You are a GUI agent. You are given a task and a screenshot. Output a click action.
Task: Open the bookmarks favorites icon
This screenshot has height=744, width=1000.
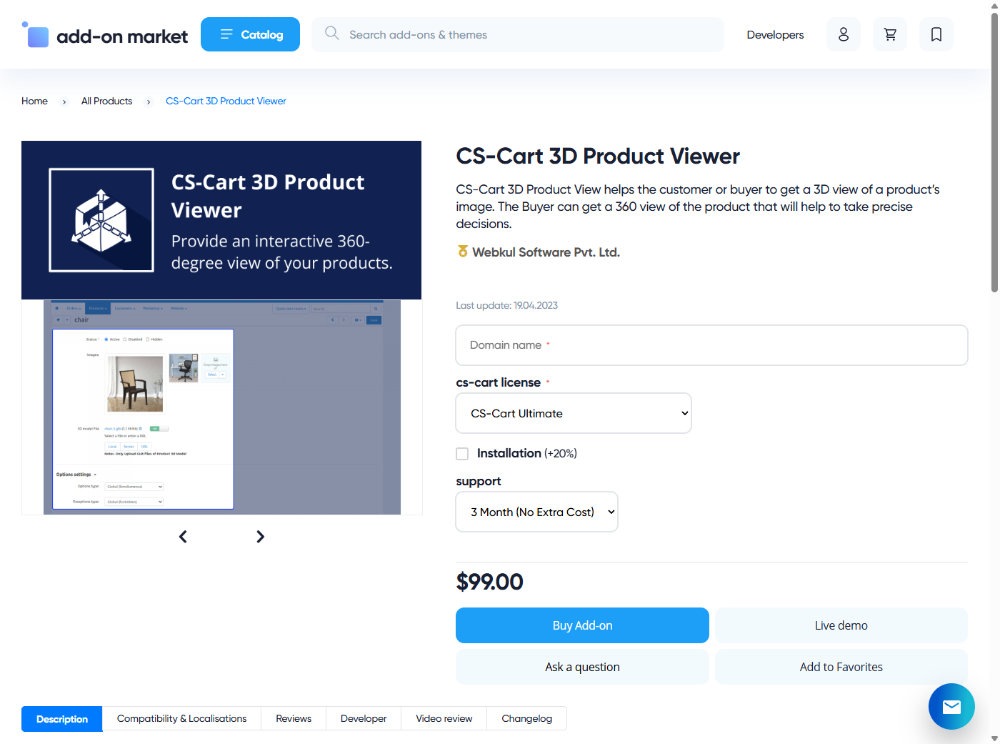[936, 35]
